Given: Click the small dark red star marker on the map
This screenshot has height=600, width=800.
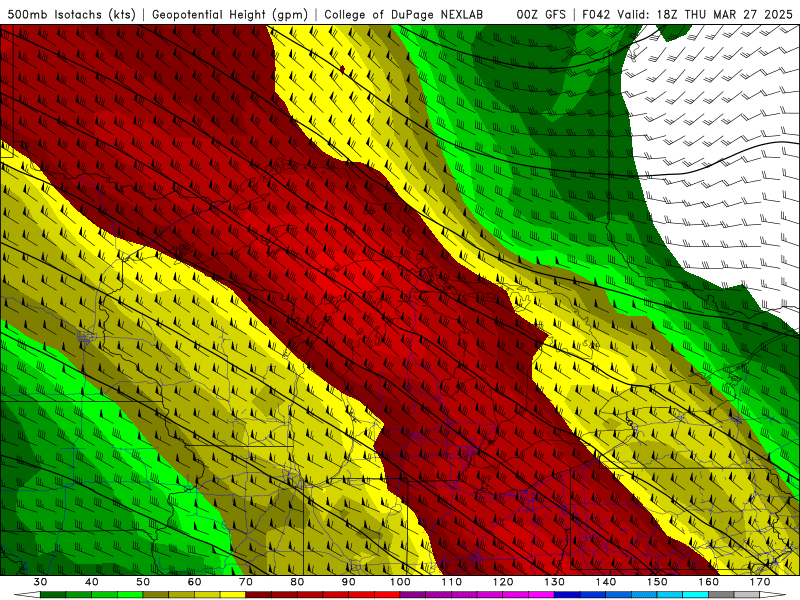Looking at the screenshot, I should point(342,69).
